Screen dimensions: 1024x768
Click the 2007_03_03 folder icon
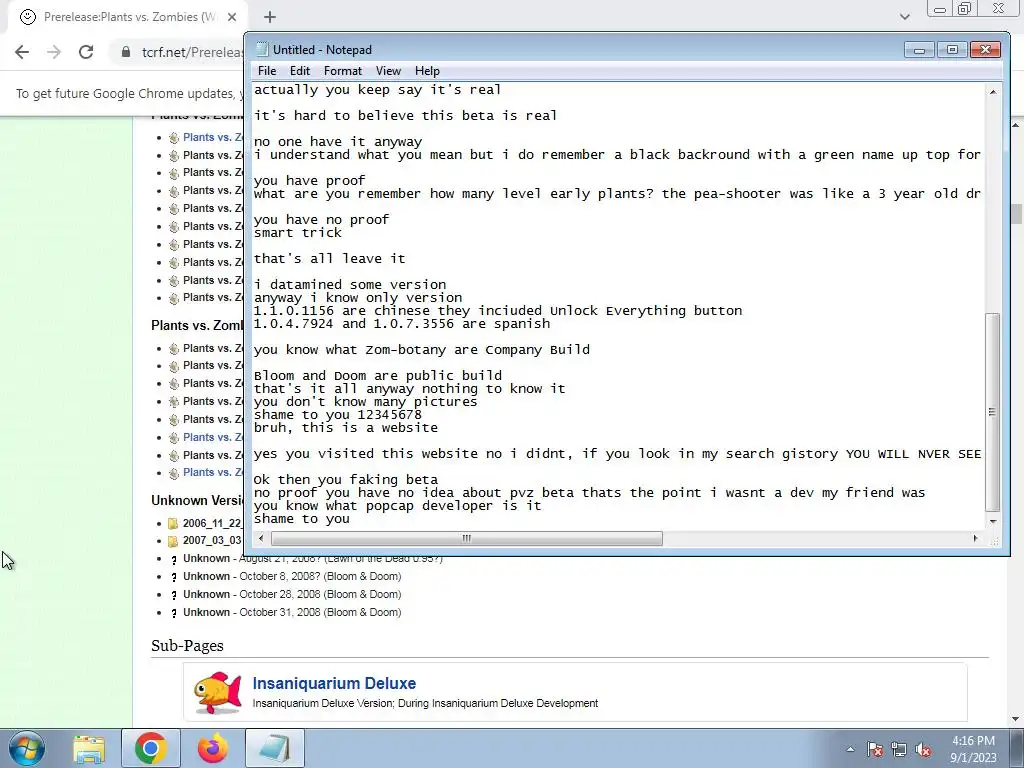(x=173, y=541)
